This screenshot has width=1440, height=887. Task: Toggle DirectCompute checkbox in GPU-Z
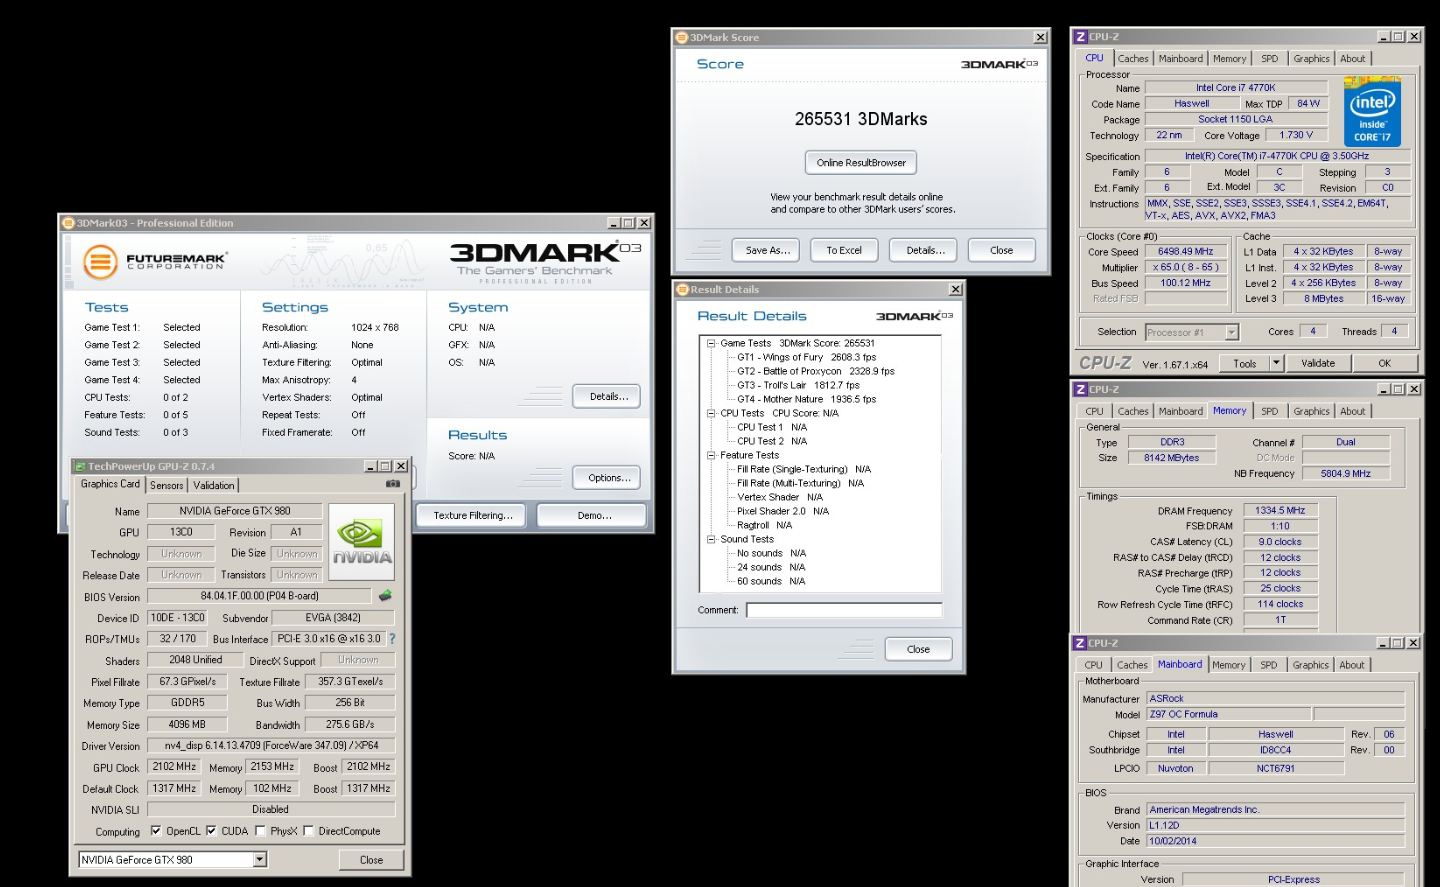[309, 830]
